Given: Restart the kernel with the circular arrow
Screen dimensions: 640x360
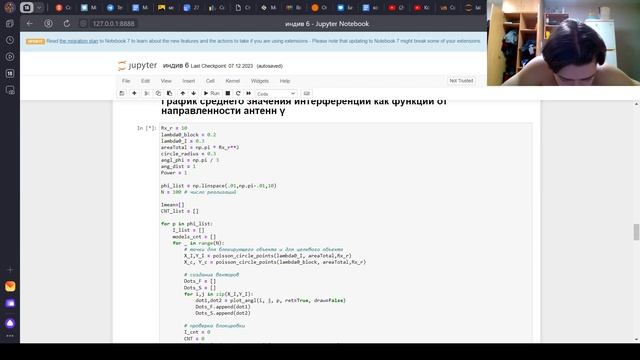Looking at the screenshot, I should 238,93.
